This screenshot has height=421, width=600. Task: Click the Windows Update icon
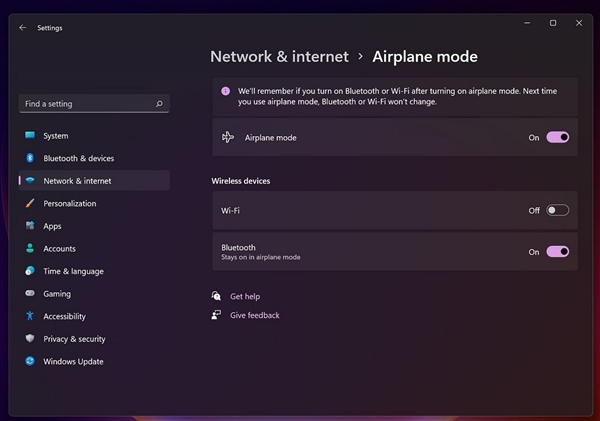[x=30, y=361]
